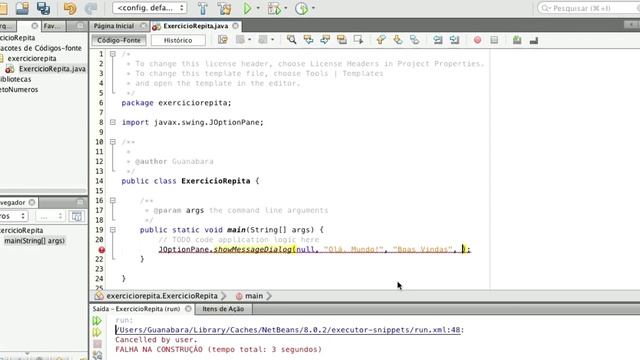Screen dimensions: 640x360
Task: Open the config default dropdown
Action: [x=149, y=8]
